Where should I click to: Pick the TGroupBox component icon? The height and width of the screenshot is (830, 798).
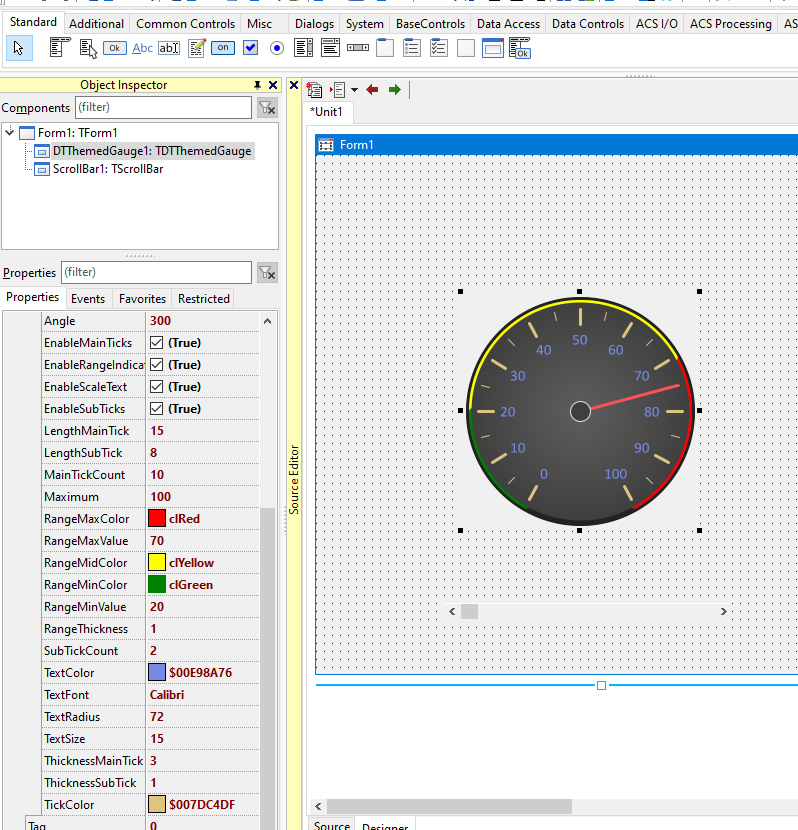[x=385, y=48]
